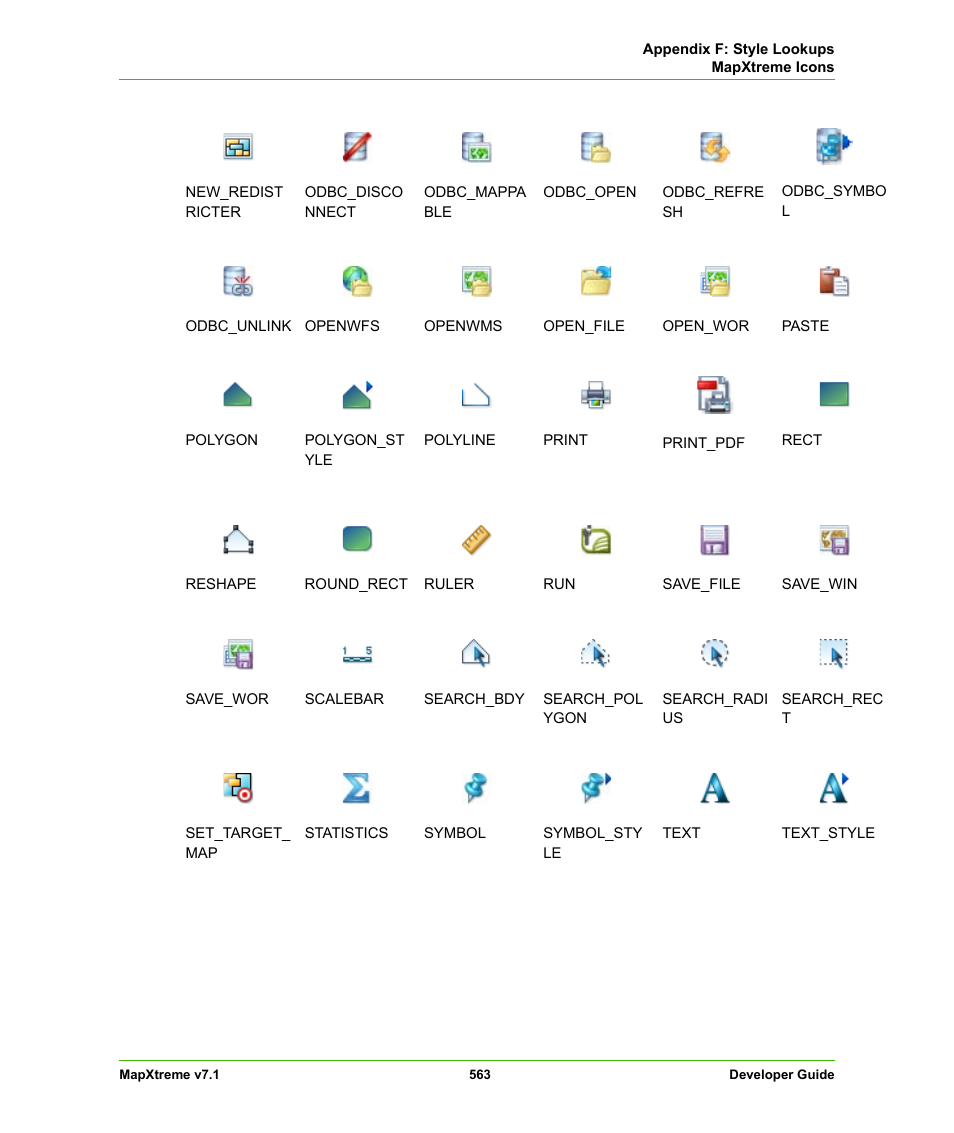The height and width of the screenshot is (1133, 954).
Task: Click the 'RULER' label text
Action: pos(449,584)
